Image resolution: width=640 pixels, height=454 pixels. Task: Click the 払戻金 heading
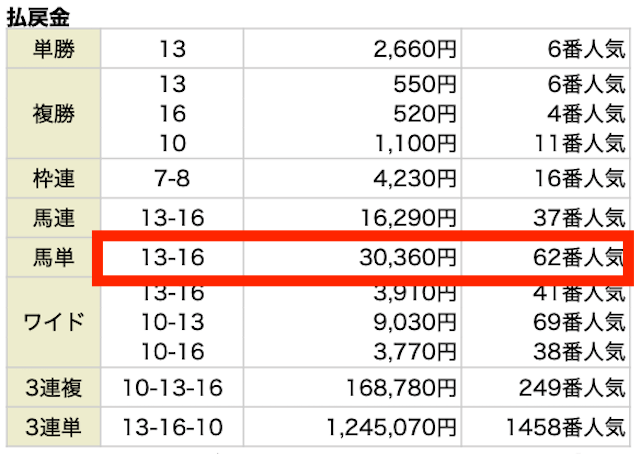point(38,18)
